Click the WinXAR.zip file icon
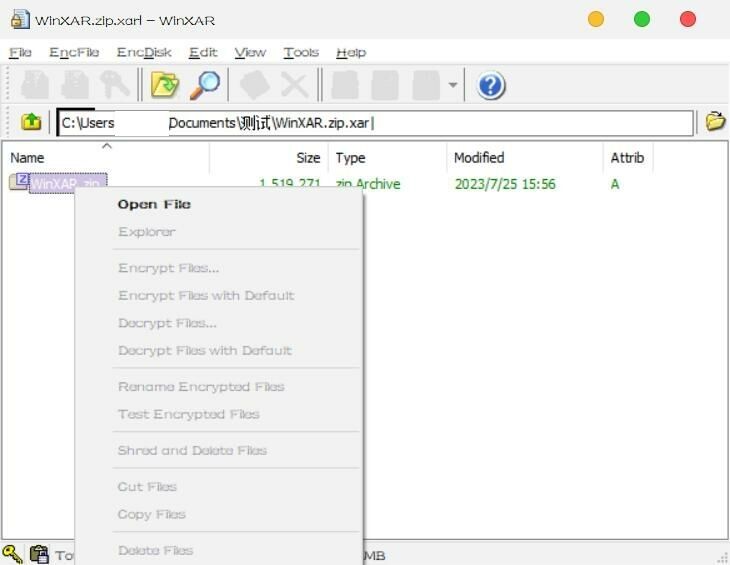The image size is (730, 565). click(19, 183)
